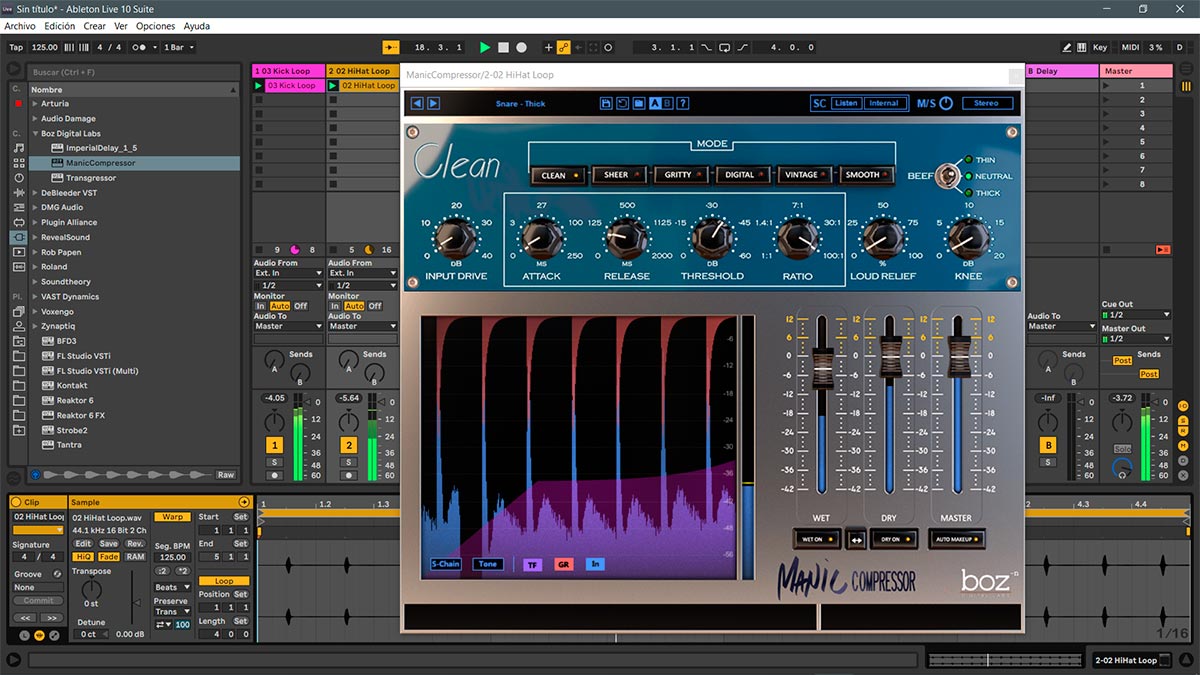Open the Beats warp mode dropdown
This screenshot has height=675, width=1200.
[x=173, y=588]
